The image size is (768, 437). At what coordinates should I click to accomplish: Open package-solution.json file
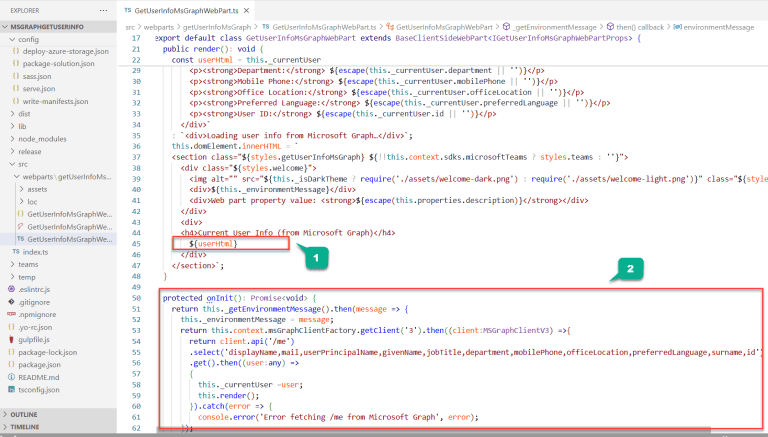coord(59,64)
